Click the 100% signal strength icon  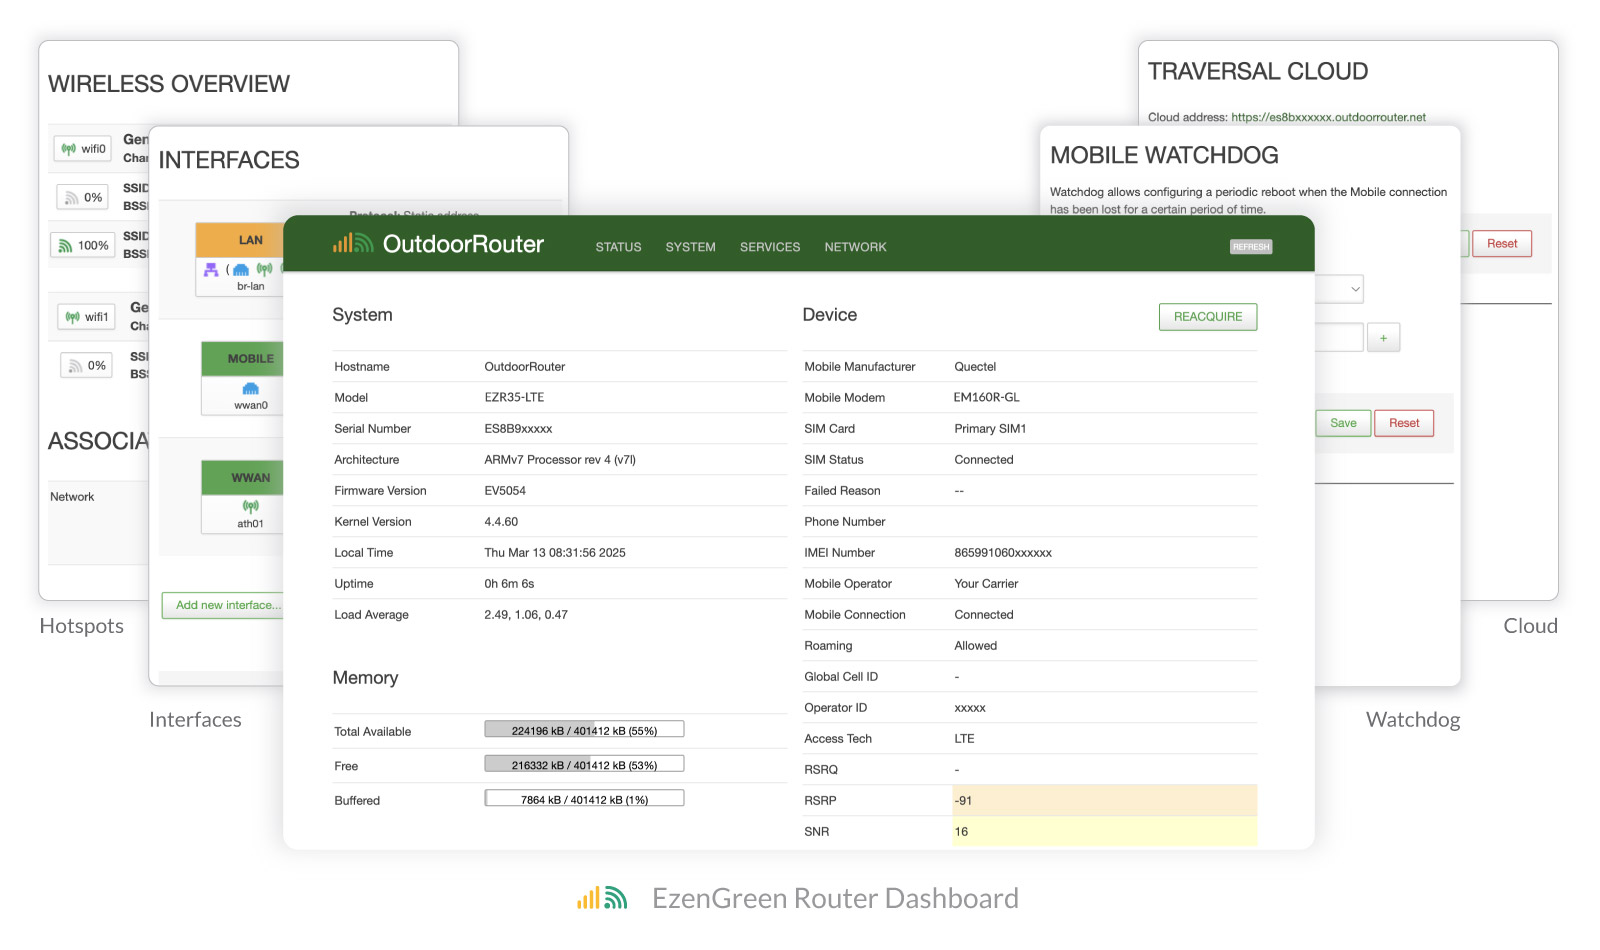[65, 246]
